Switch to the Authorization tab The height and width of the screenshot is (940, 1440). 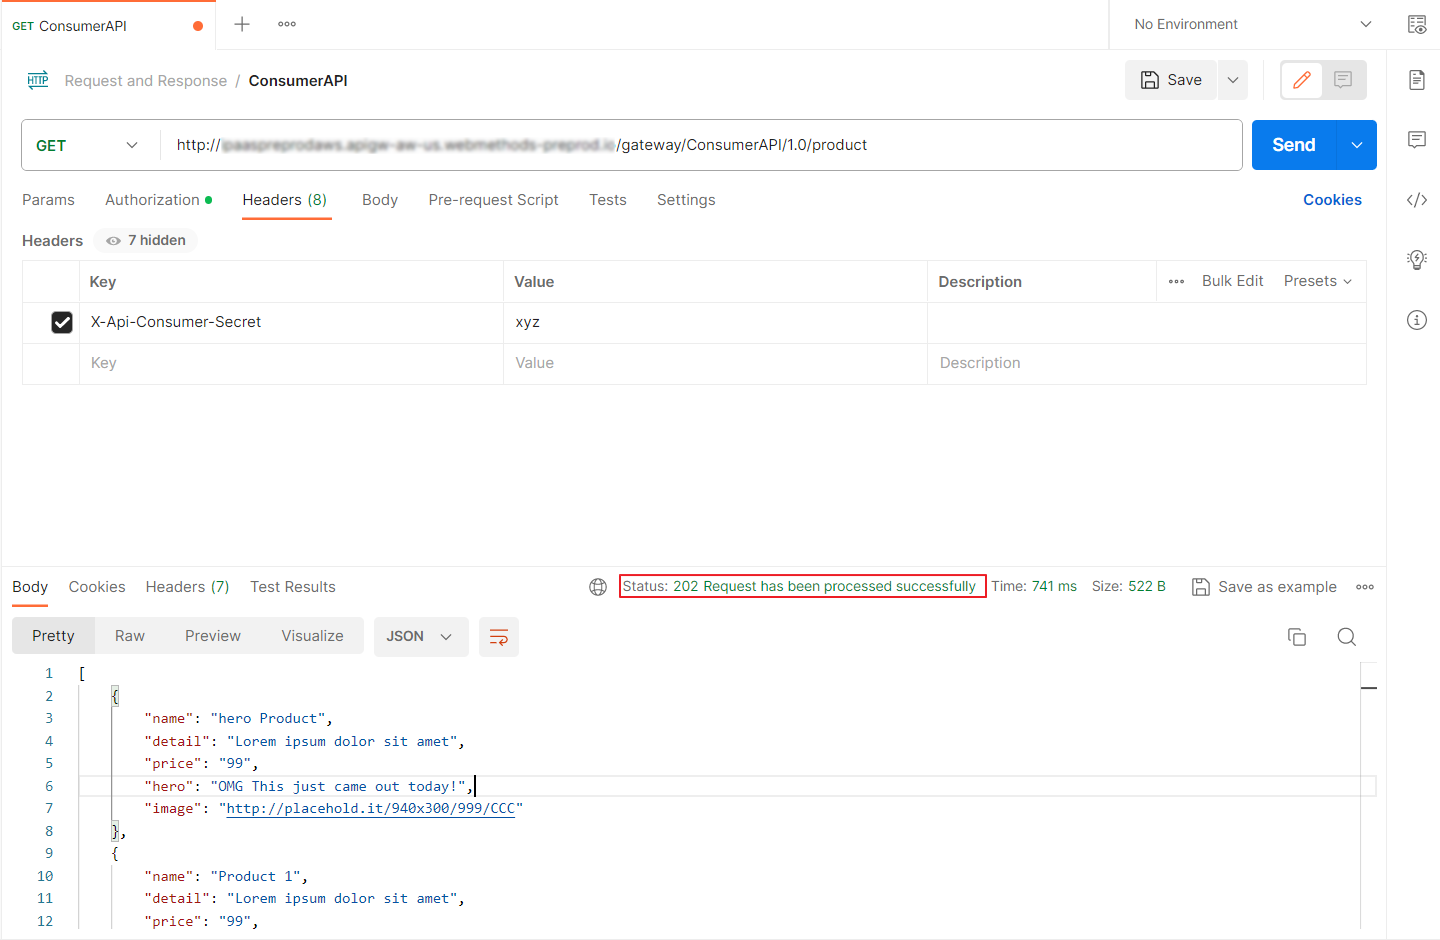tap(158, 200)
